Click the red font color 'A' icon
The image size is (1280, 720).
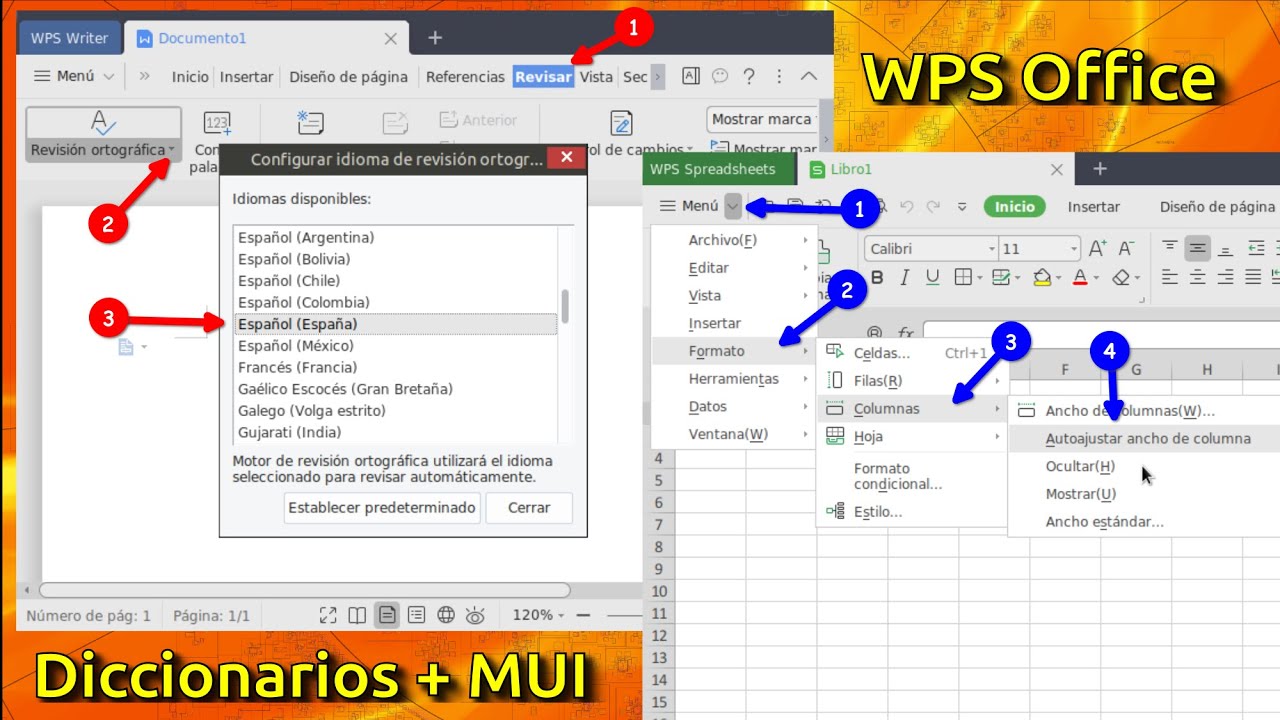[x=1080, y=277]
